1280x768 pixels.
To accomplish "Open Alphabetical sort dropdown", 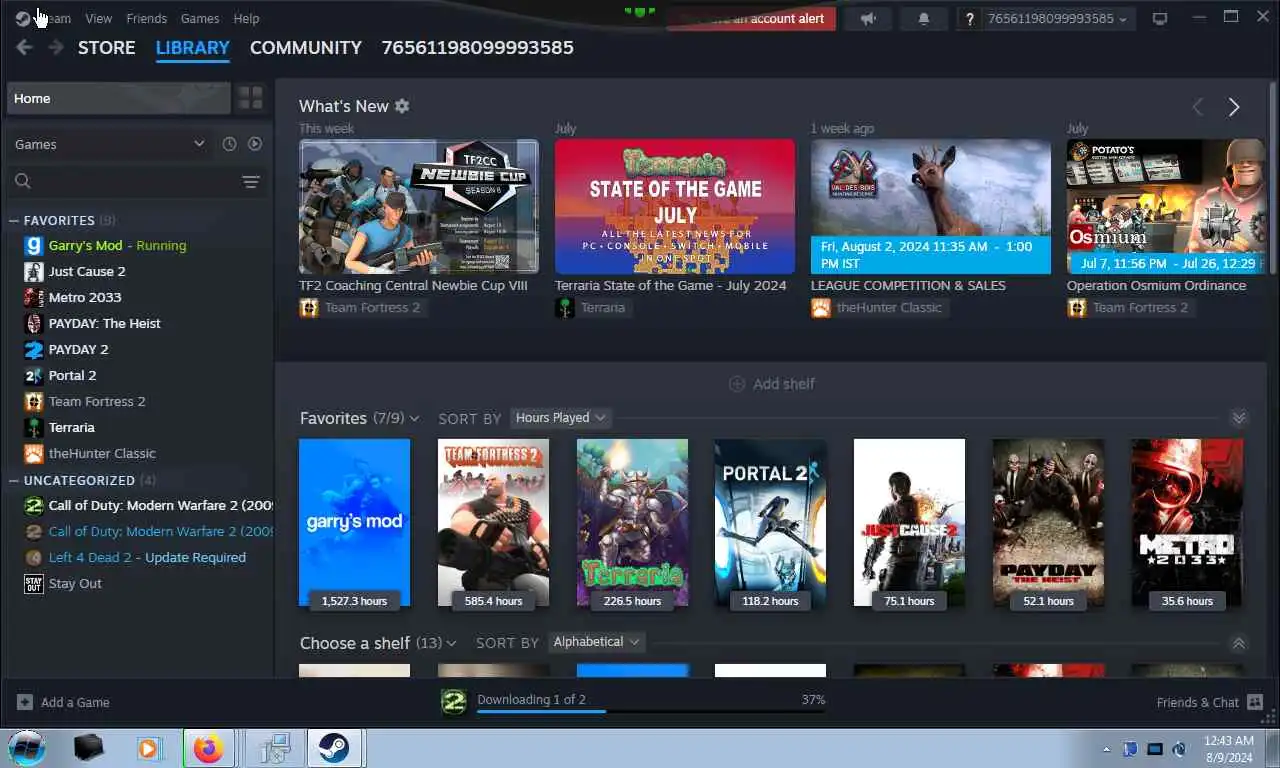I will (596, 642).
